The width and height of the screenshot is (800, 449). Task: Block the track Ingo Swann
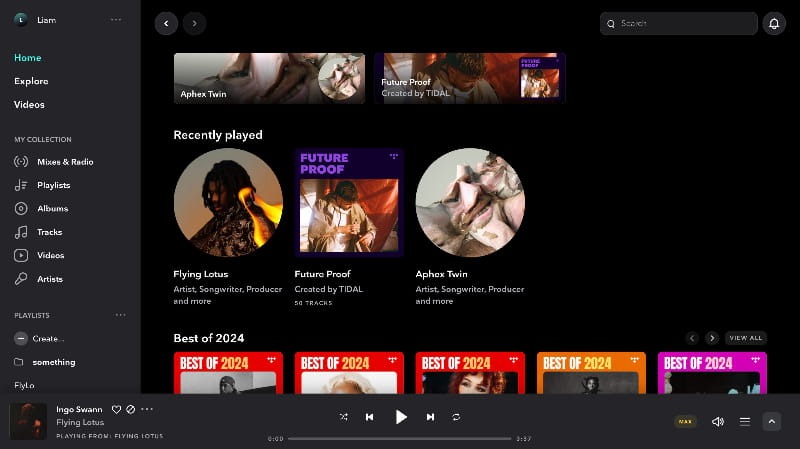click(130, 409)
